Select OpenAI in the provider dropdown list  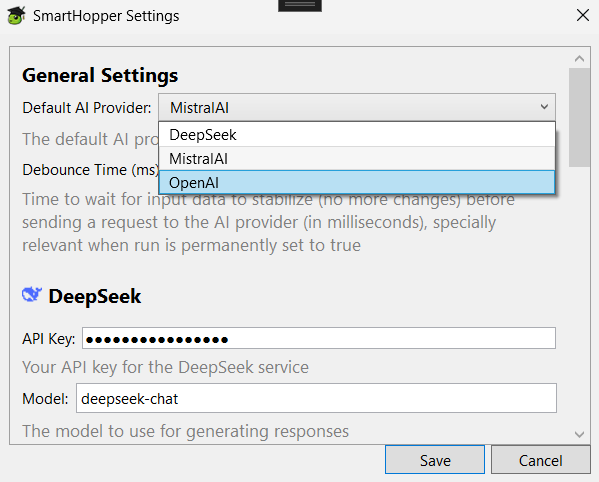357,183
